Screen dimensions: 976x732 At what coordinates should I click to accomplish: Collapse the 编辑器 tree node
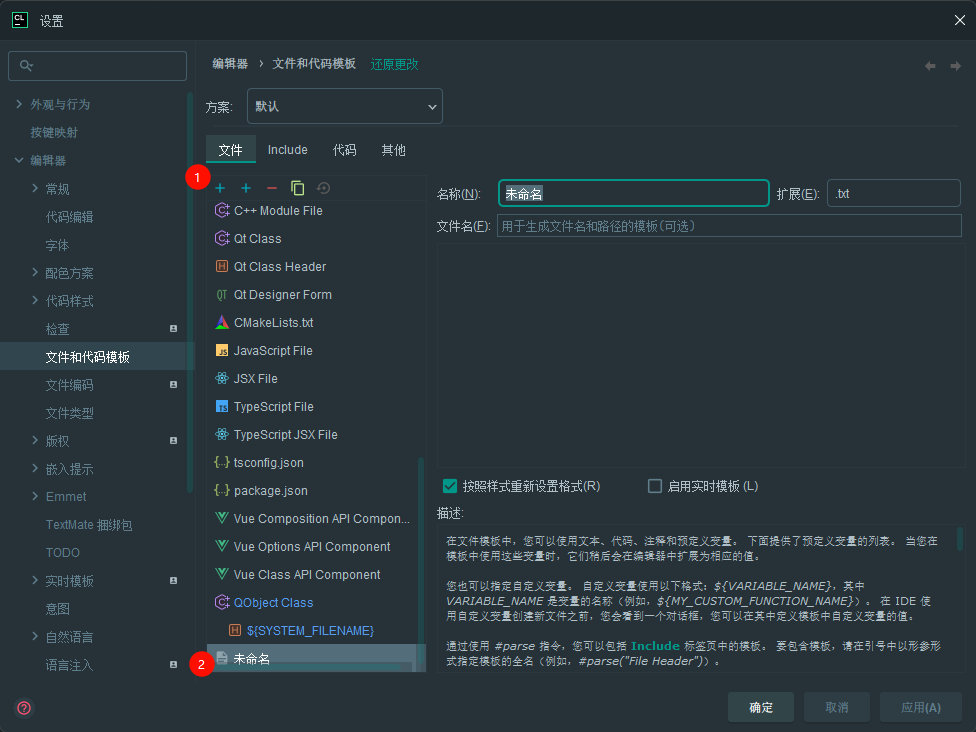[x=19, y=160]
